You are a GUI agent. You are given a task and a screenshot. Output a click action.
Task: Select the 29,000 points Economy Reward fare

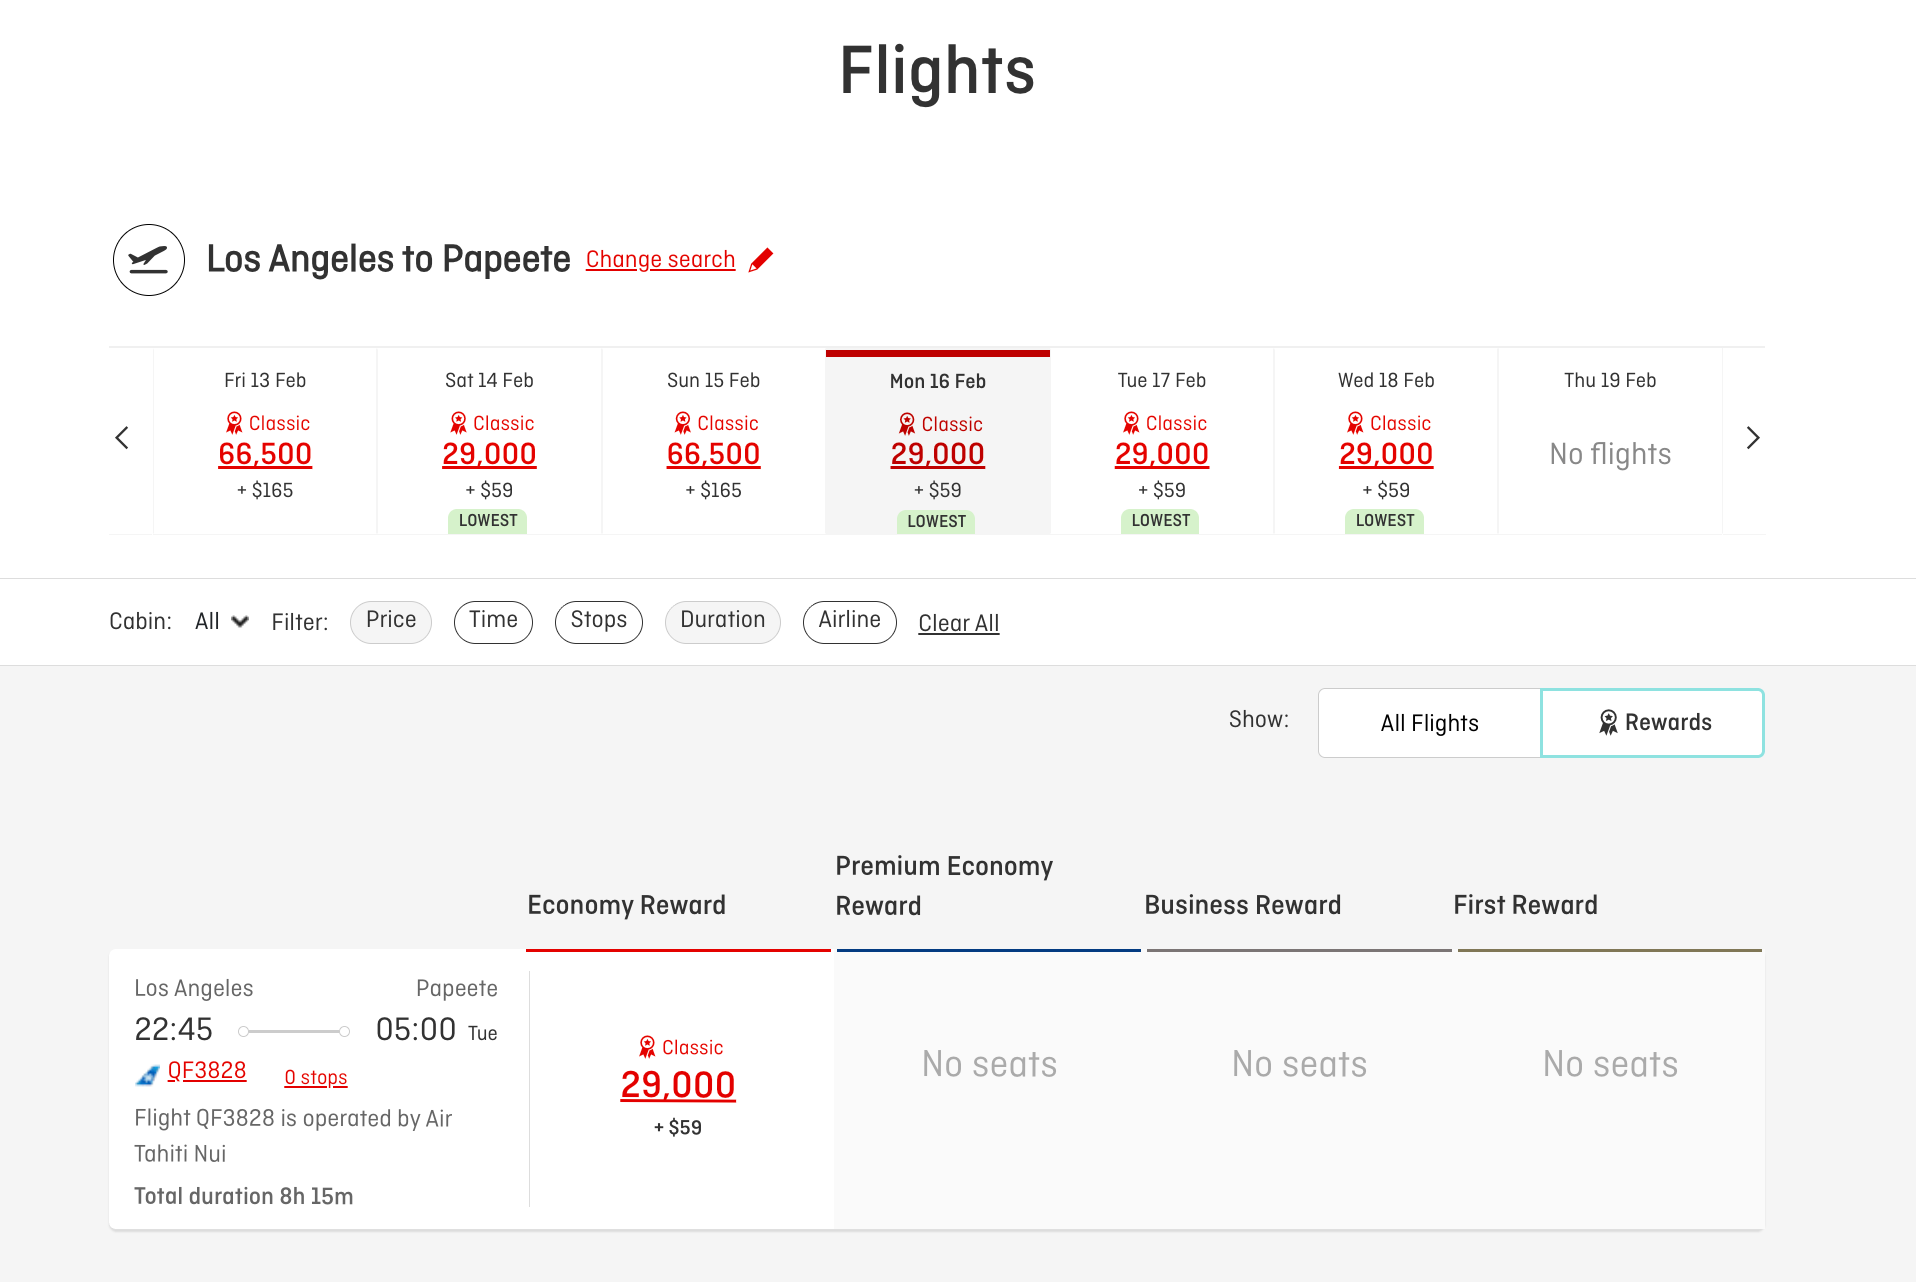[x=678, y=1086]
